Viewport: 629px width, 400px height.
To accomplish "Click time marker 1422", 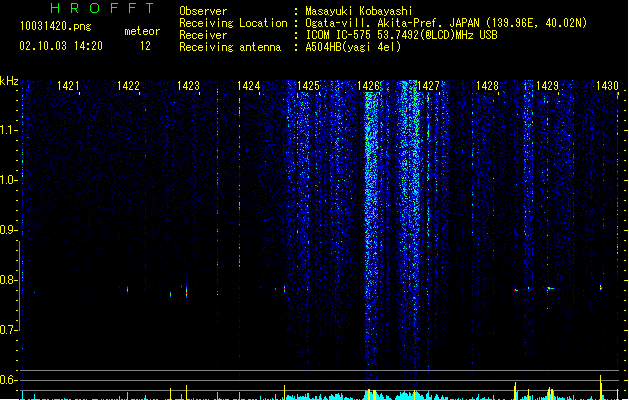I will tap(128, 86).
